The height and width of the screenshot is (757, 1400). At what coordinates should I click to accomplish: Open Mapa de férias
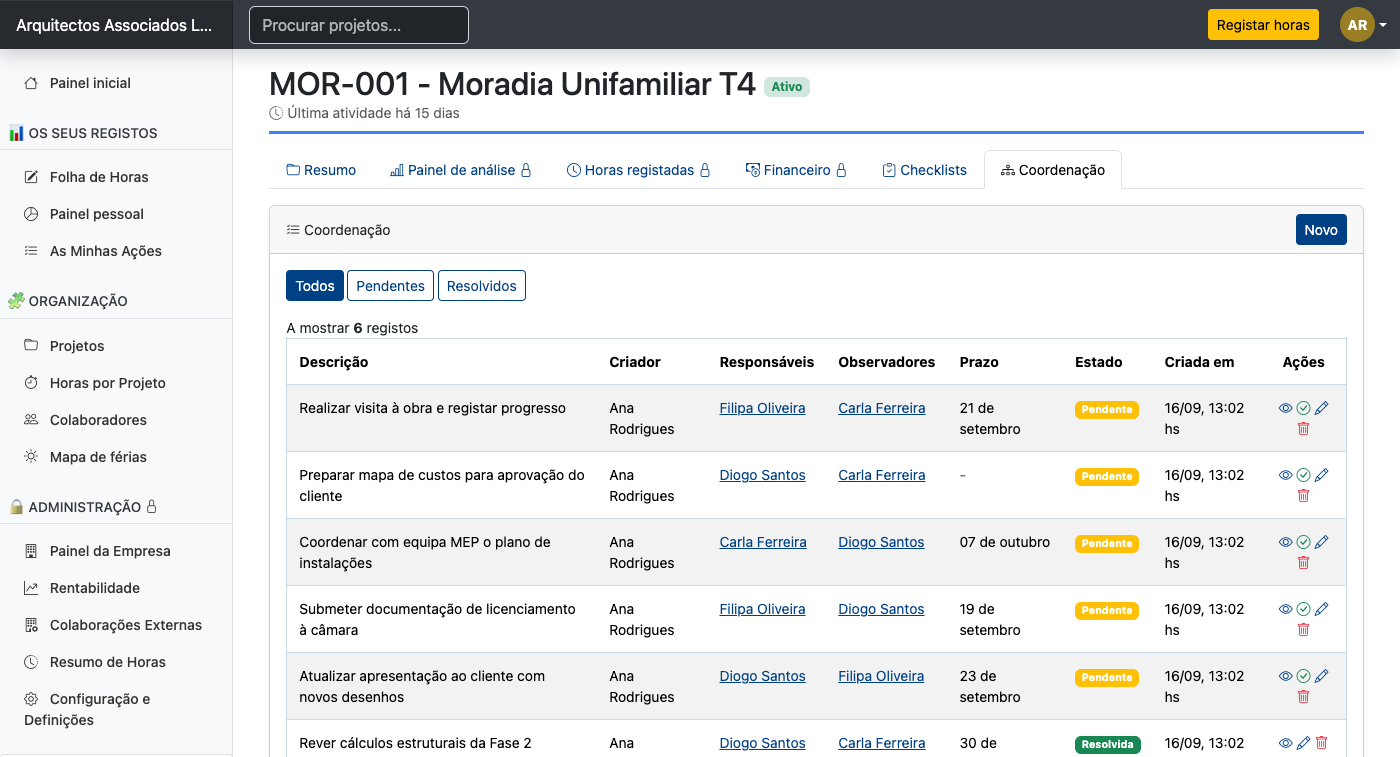tap(98, 457)
